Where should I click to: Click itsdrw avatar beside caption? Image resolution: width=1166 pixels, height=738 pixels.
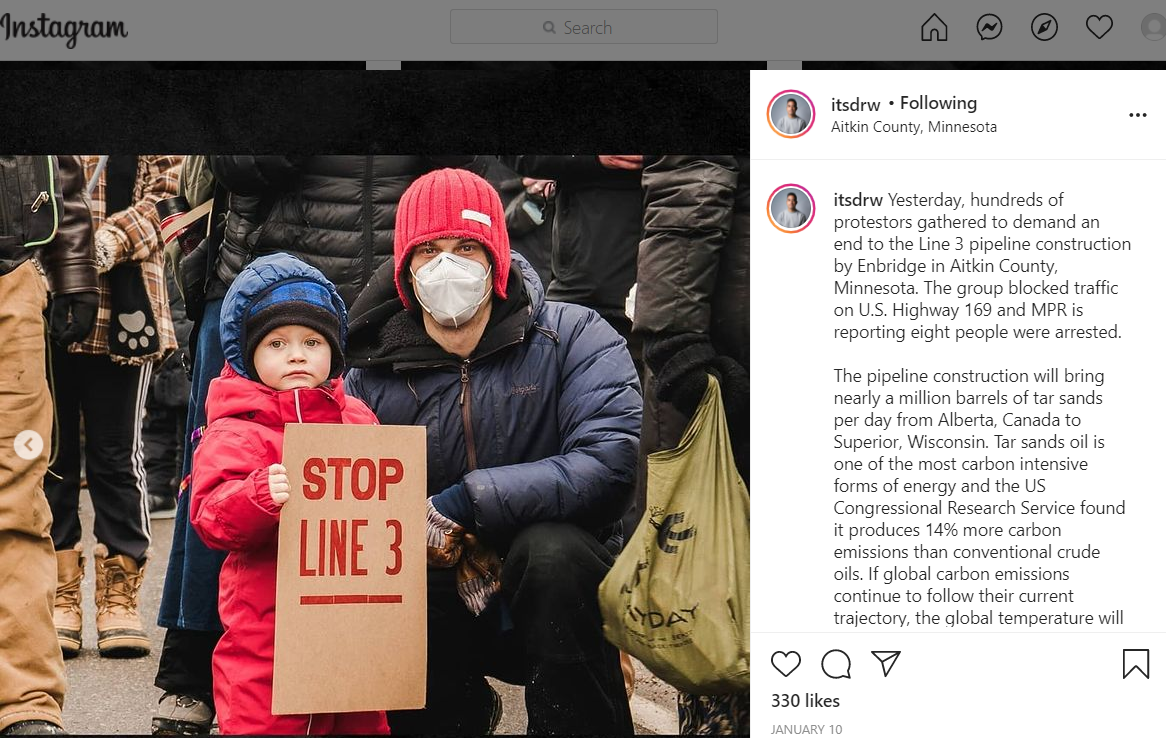(791, 209)
